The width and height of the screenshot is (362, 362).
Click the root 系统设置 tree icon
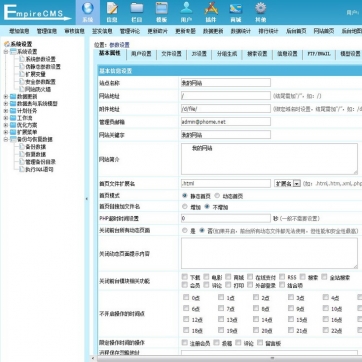pos(7,44)
